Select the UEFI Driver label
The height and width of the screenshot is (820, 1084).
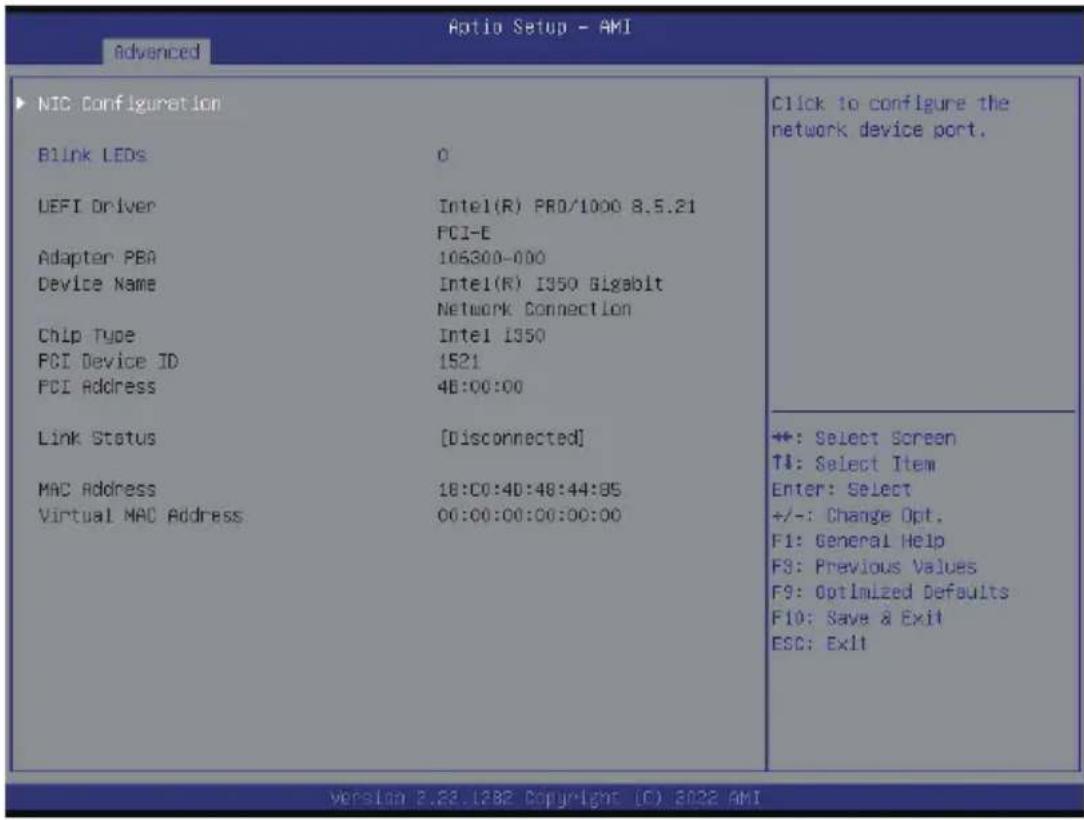pyautogui.click(x=97, y=206)
